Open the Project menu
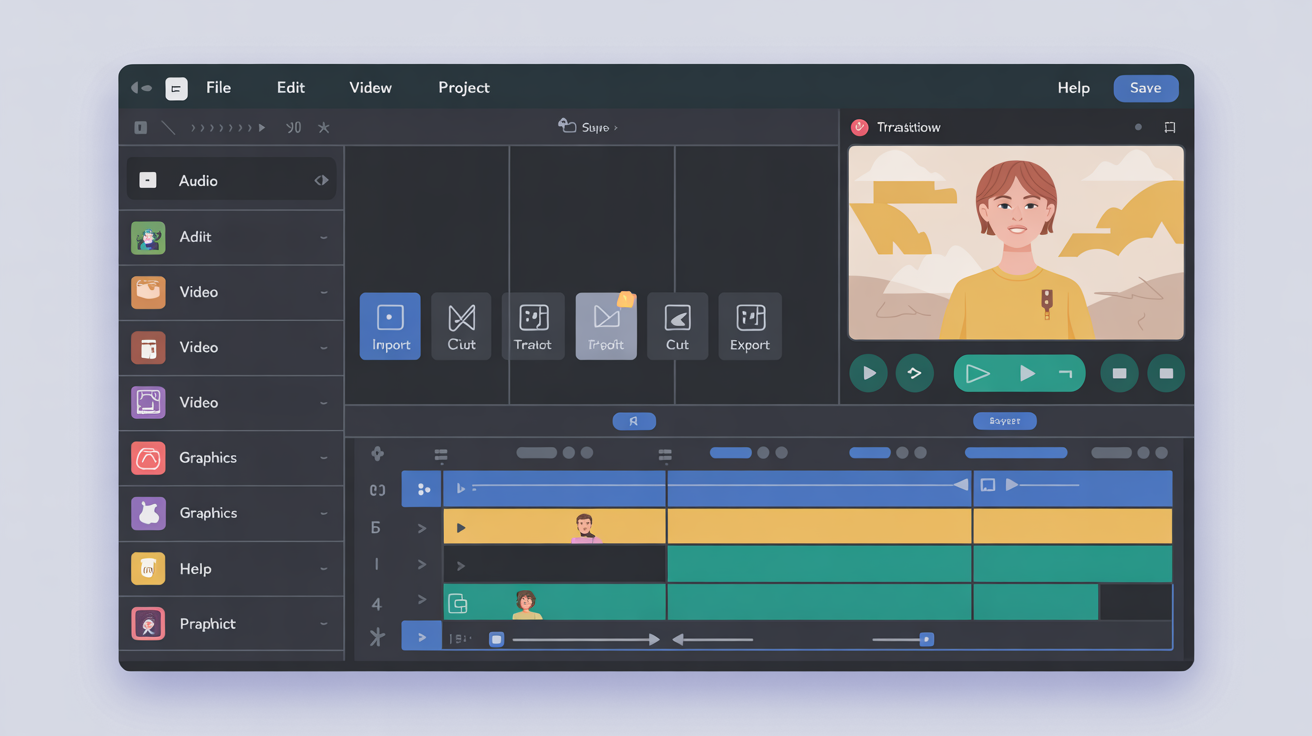Viewport: 1312px width, 736px height. pyautogui.click(x=464, y=88)
